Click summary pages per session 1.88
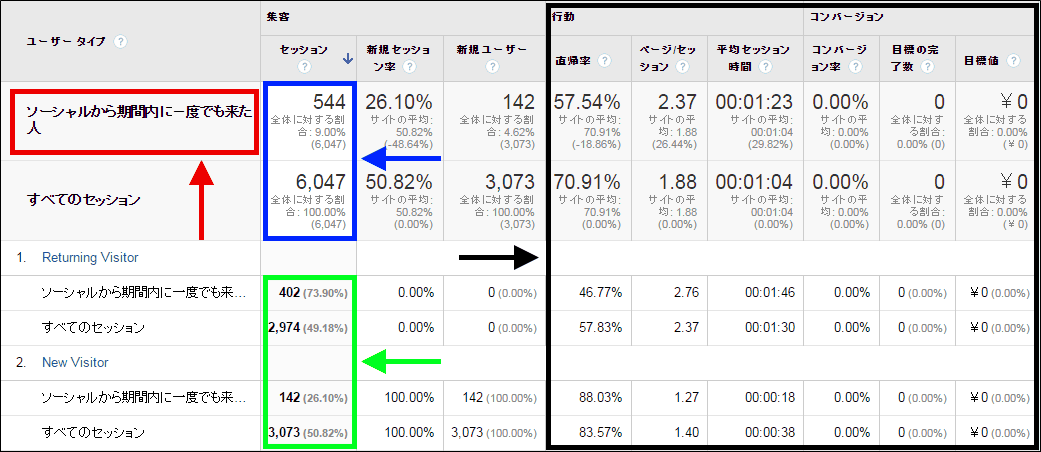 tap(676, 181)
